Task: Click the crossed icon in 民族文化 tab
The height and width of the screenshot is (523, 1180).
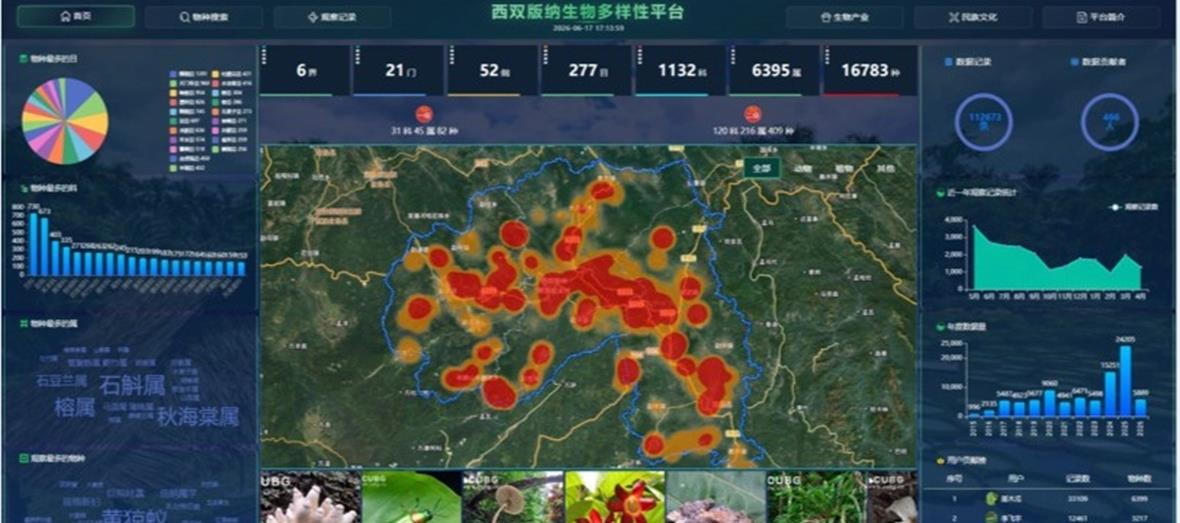Action: click(x=953, y=17)
